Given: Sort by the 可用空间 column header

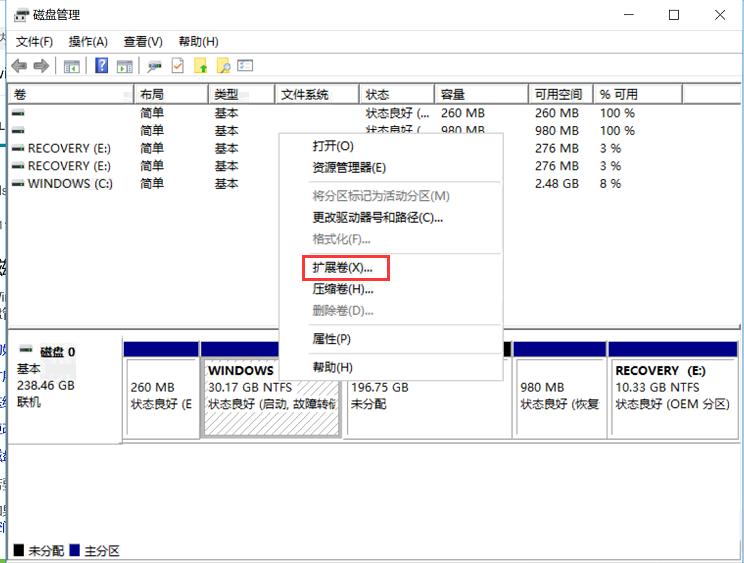Looking at the screenshot, I should pyautogui.click(x=561, y=94).
